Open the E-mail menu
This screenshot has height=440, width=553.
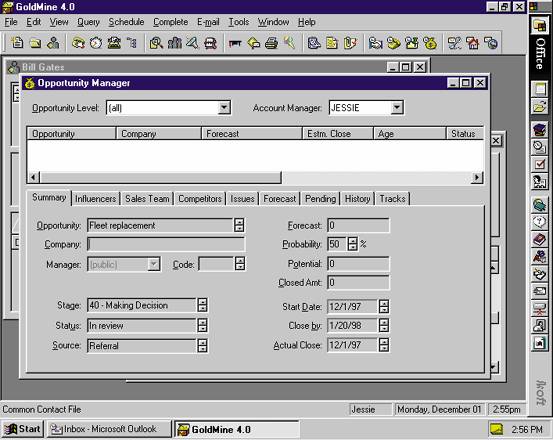point(208,22)
